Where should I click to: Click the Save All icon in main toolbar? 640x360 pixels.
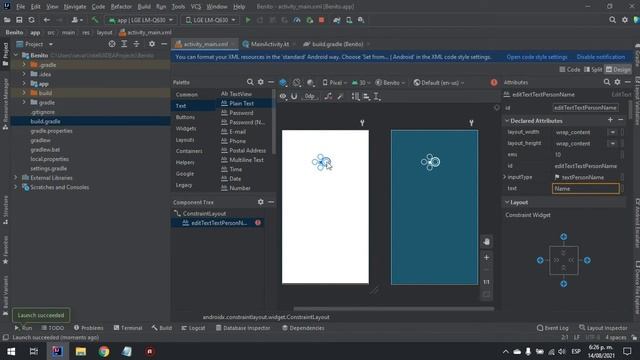[19, 20]
